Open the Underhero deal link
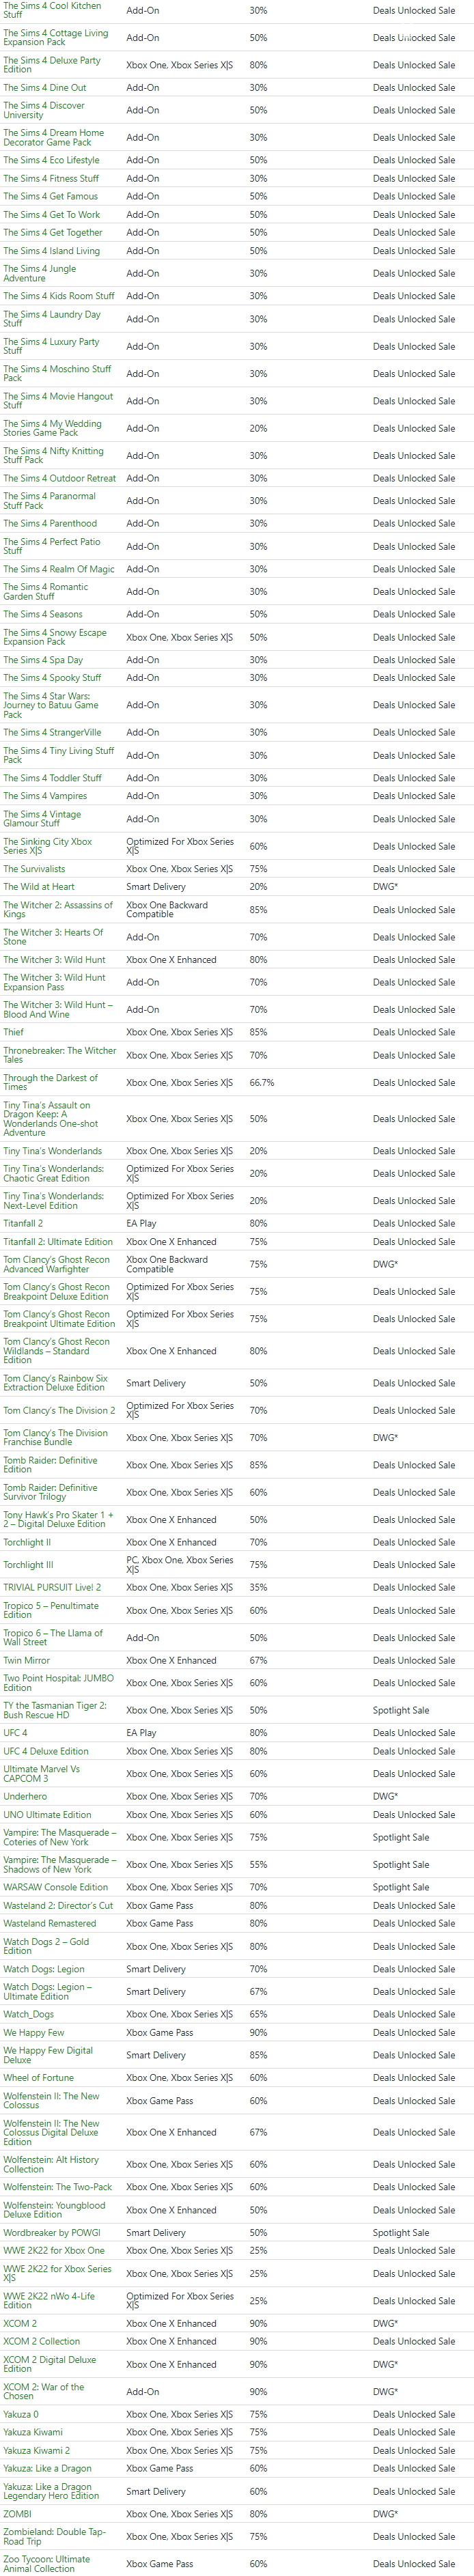Image resolution: width=474 pixels, height=2576 pixels. coord(25,1796)
